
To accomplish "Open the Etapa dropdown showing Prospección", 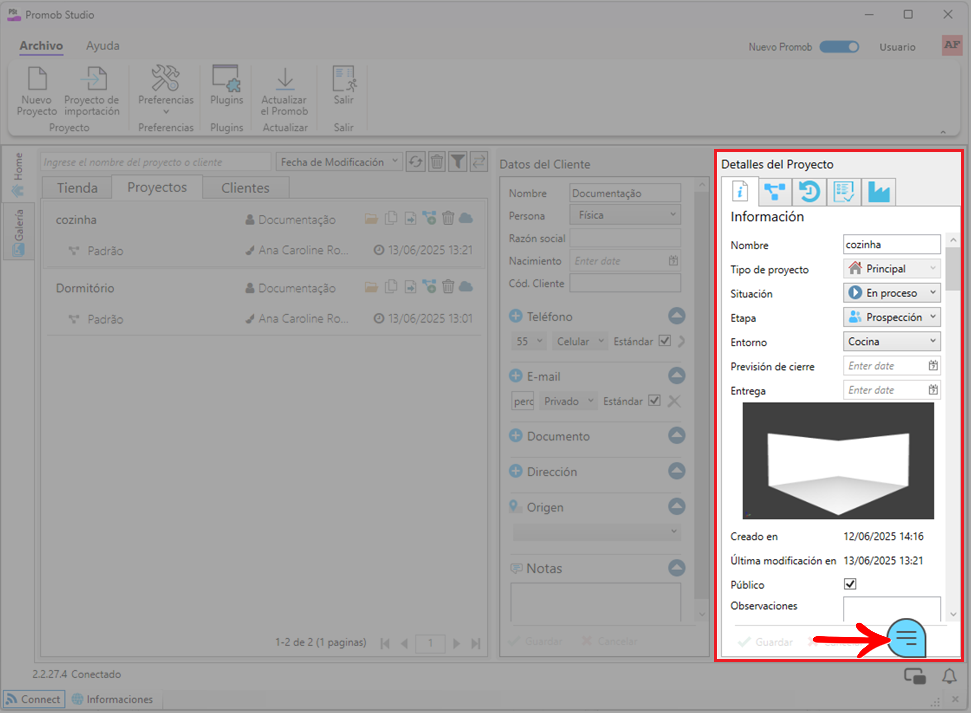I will click(892, 317).
